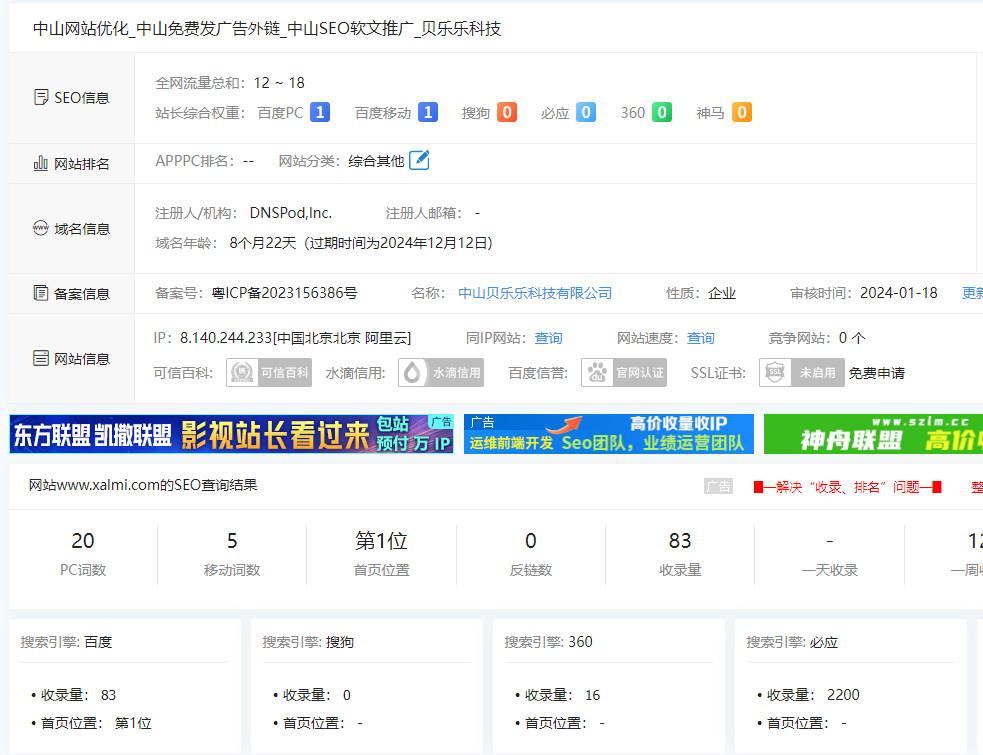Click the 网站www.xalmi.com的SEO查询结果 heading
This screenshot has height=755, width=983.
(x=143, y=485)
